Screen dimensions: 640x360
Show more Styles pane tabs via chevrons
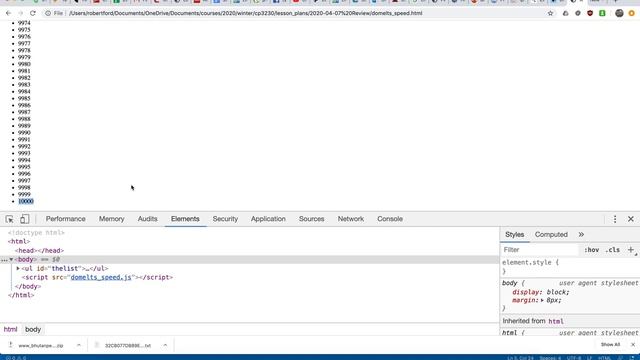click(x=581, y=235)
